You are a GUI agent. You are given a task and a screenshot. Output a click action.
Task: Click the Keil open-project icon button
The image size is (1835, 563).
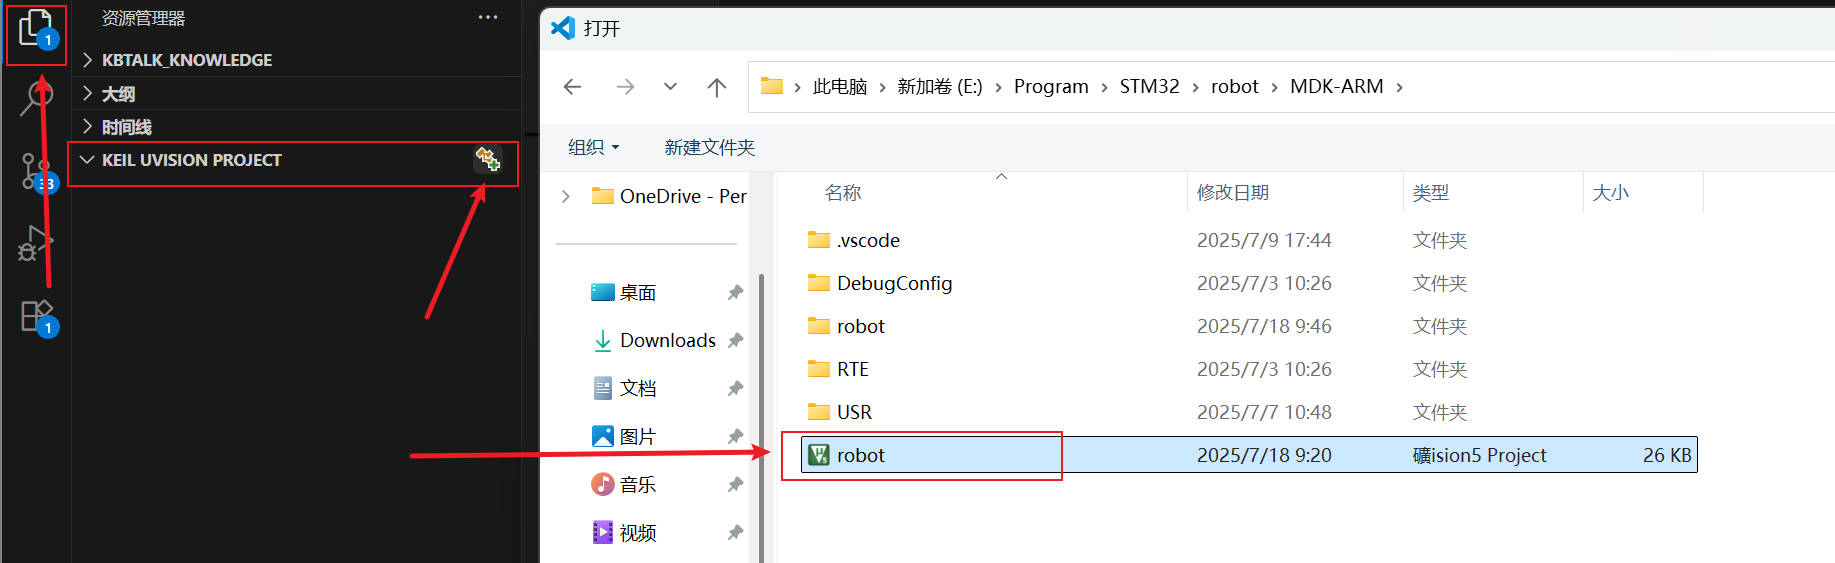click(487, 159)
